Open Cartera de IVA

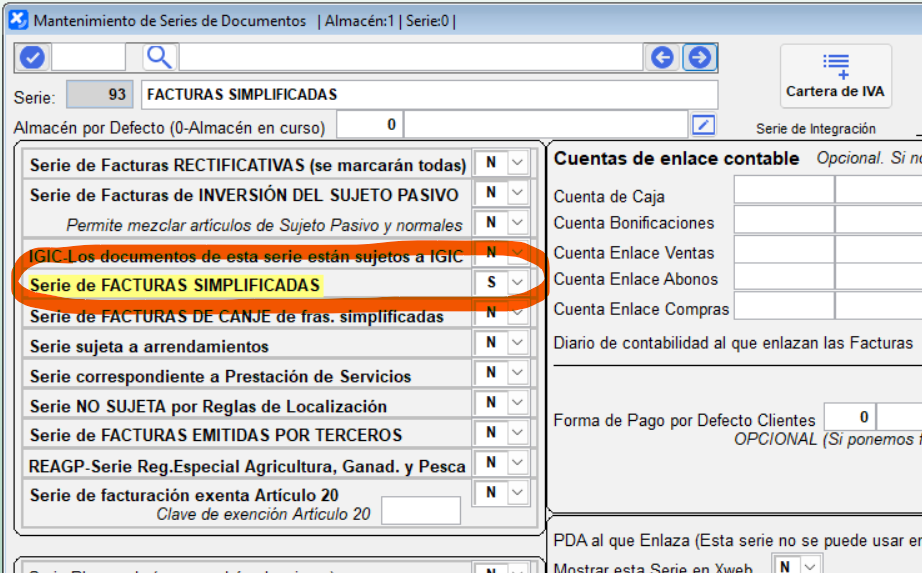[835, 76]
